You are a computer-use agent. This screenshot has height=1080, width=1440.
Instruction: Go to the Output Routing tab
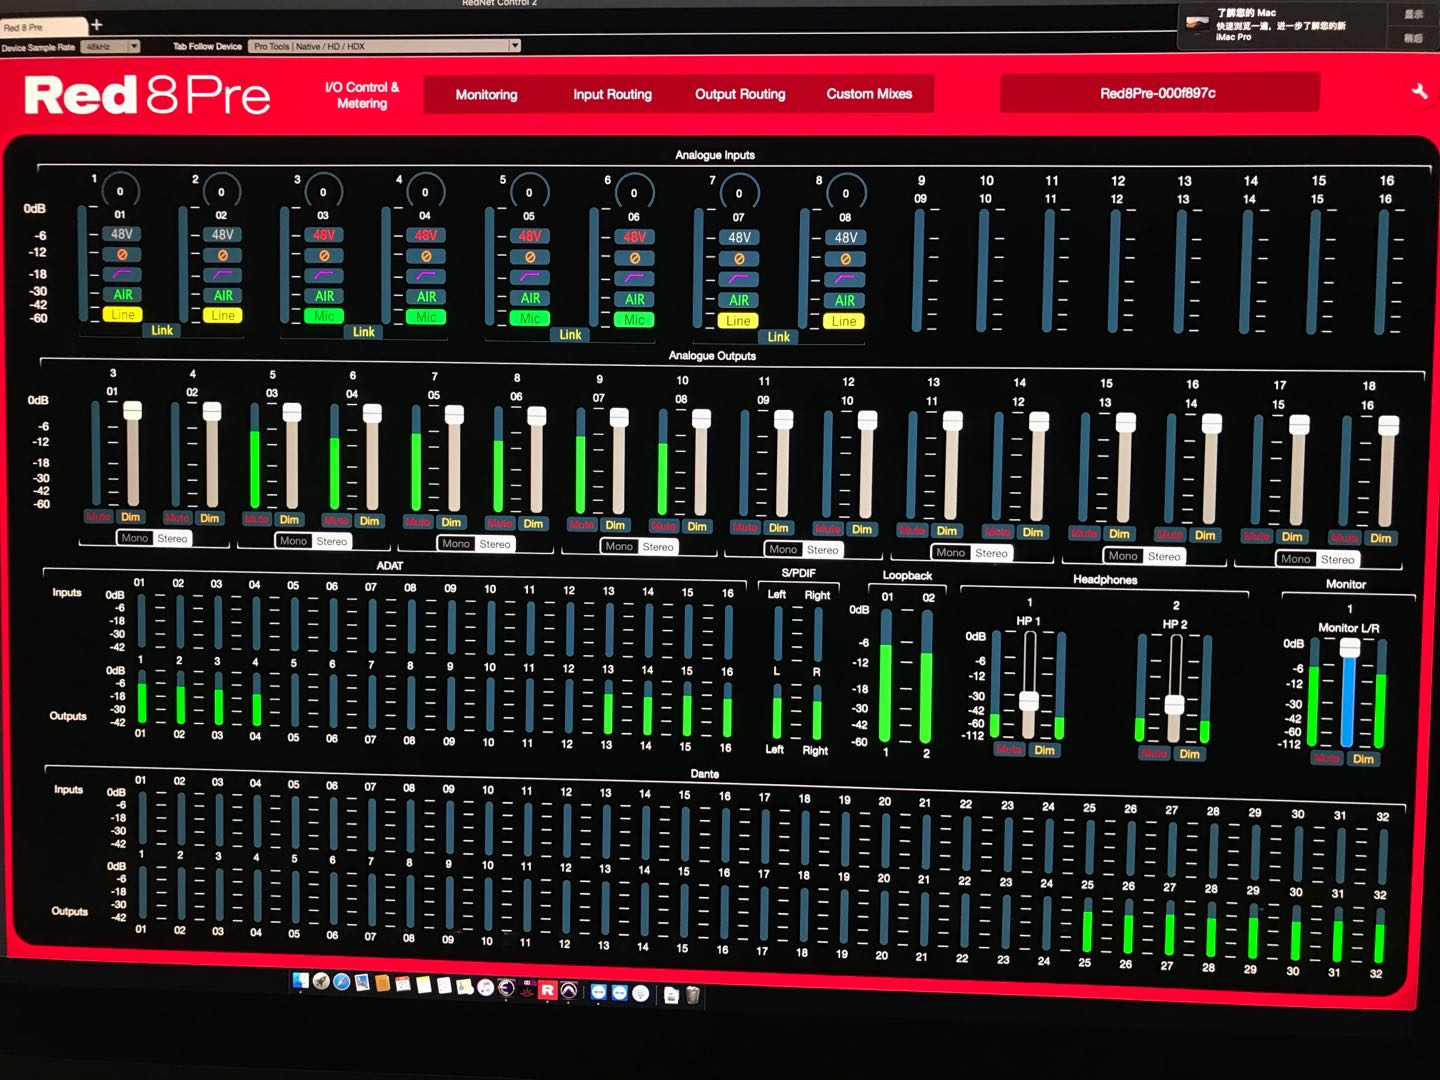point(740,95)
